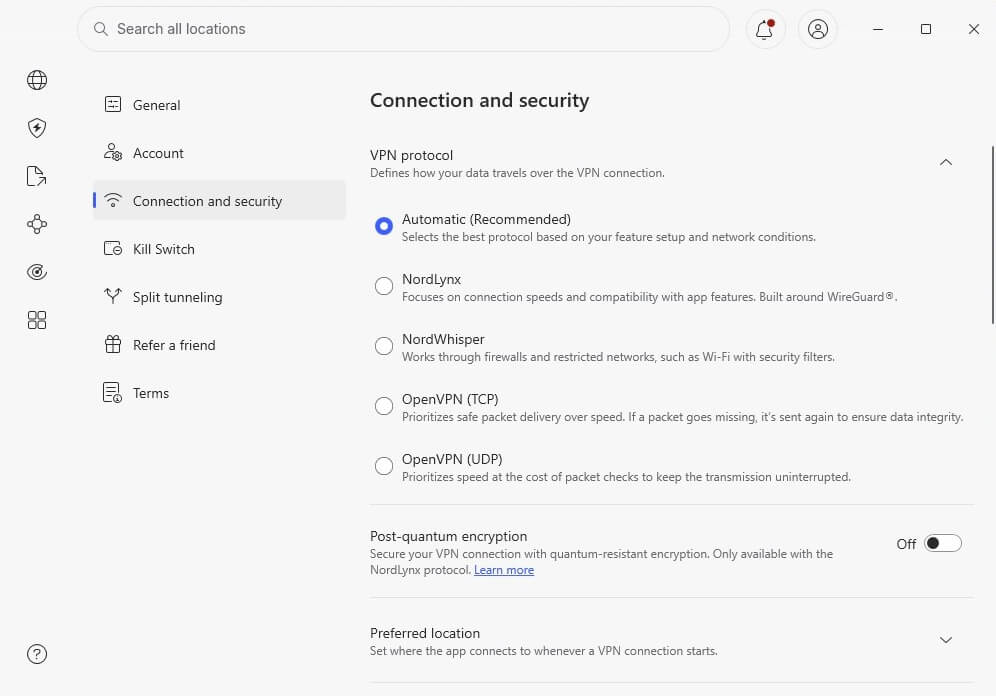Collapse the VPN protocol section chevron

tap(946, 163)
